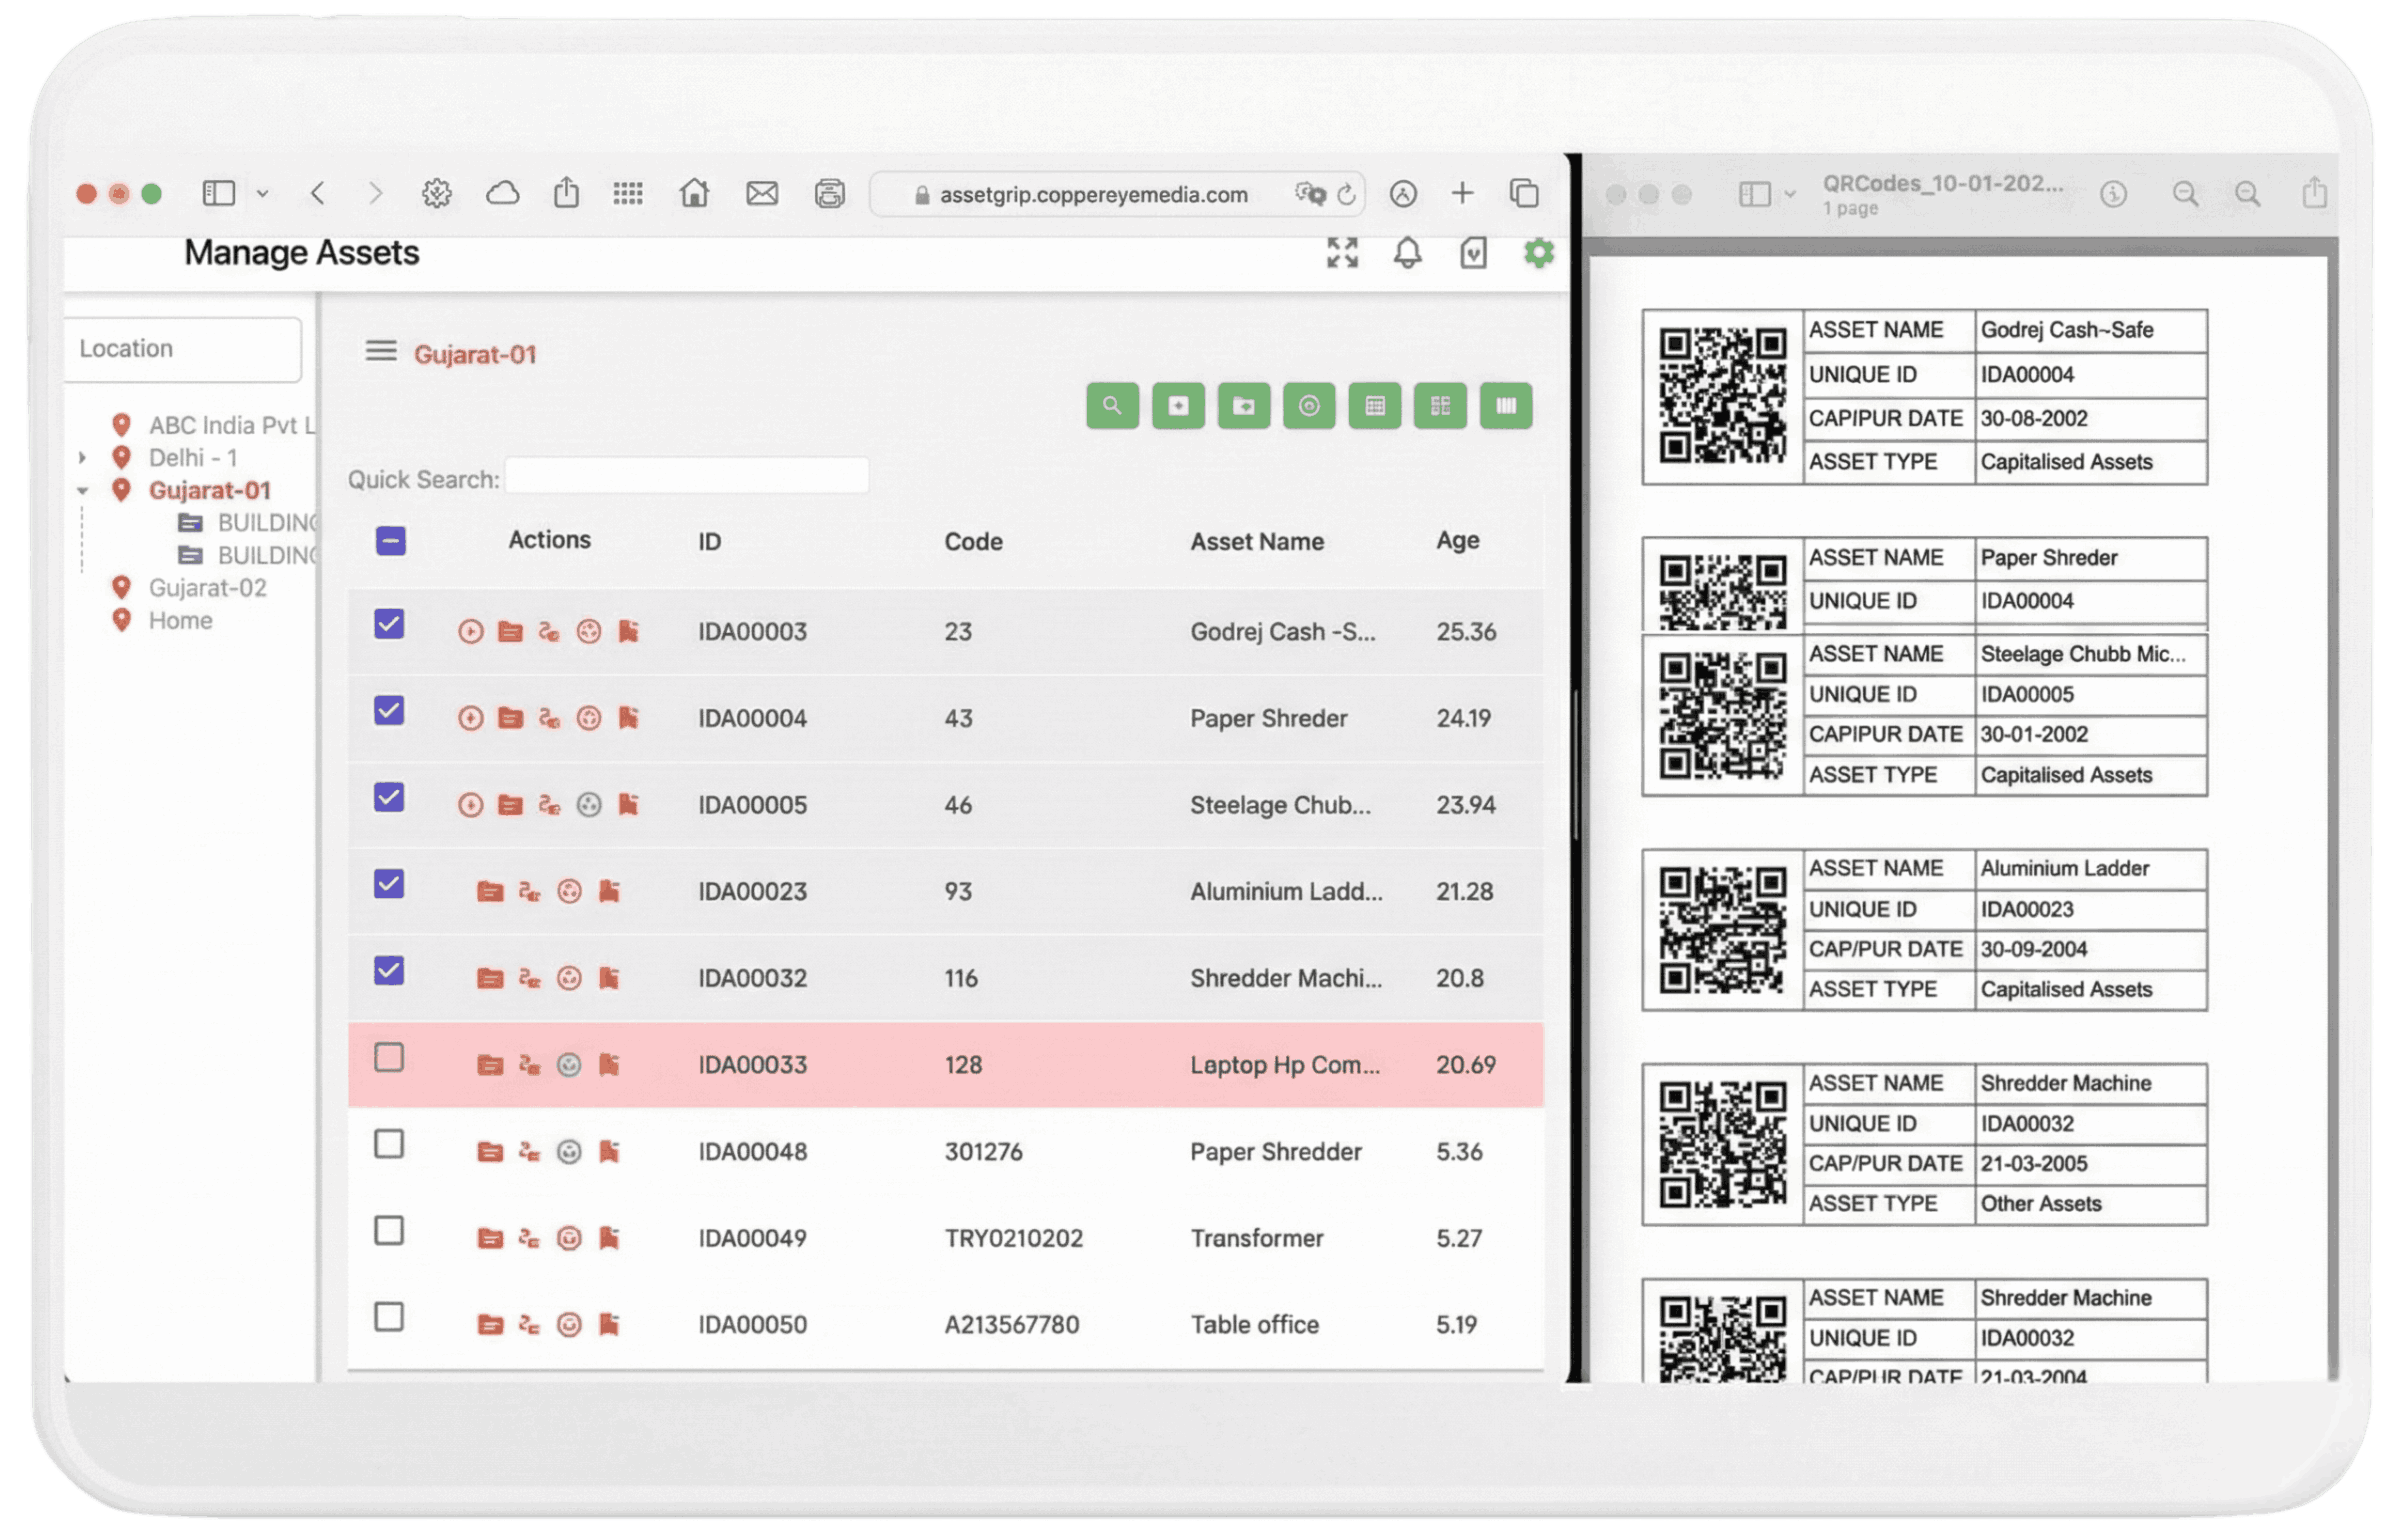Screen dimensions: 2400x1536
Task: Click the green search magnifier button
Action: point(1112,406)
